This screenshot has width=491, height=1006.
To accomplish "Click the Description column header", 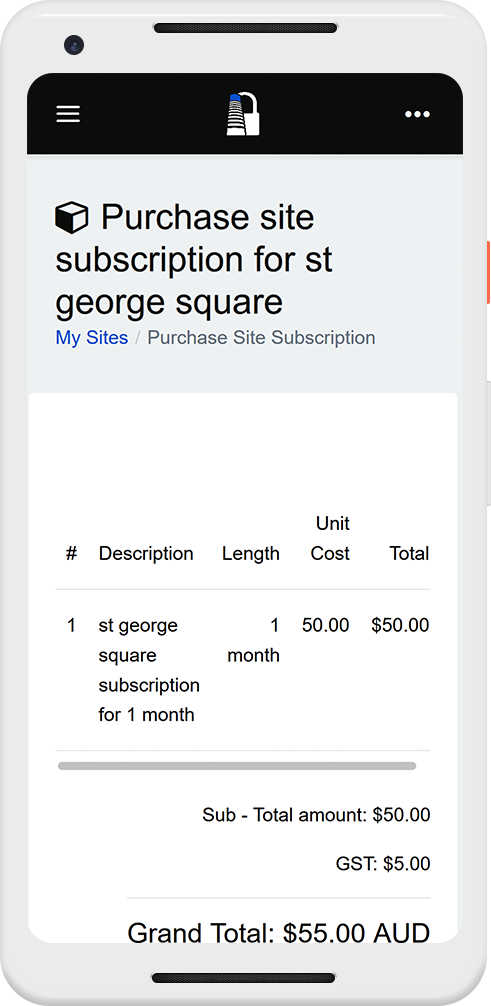I will click(x=146, y=554).
